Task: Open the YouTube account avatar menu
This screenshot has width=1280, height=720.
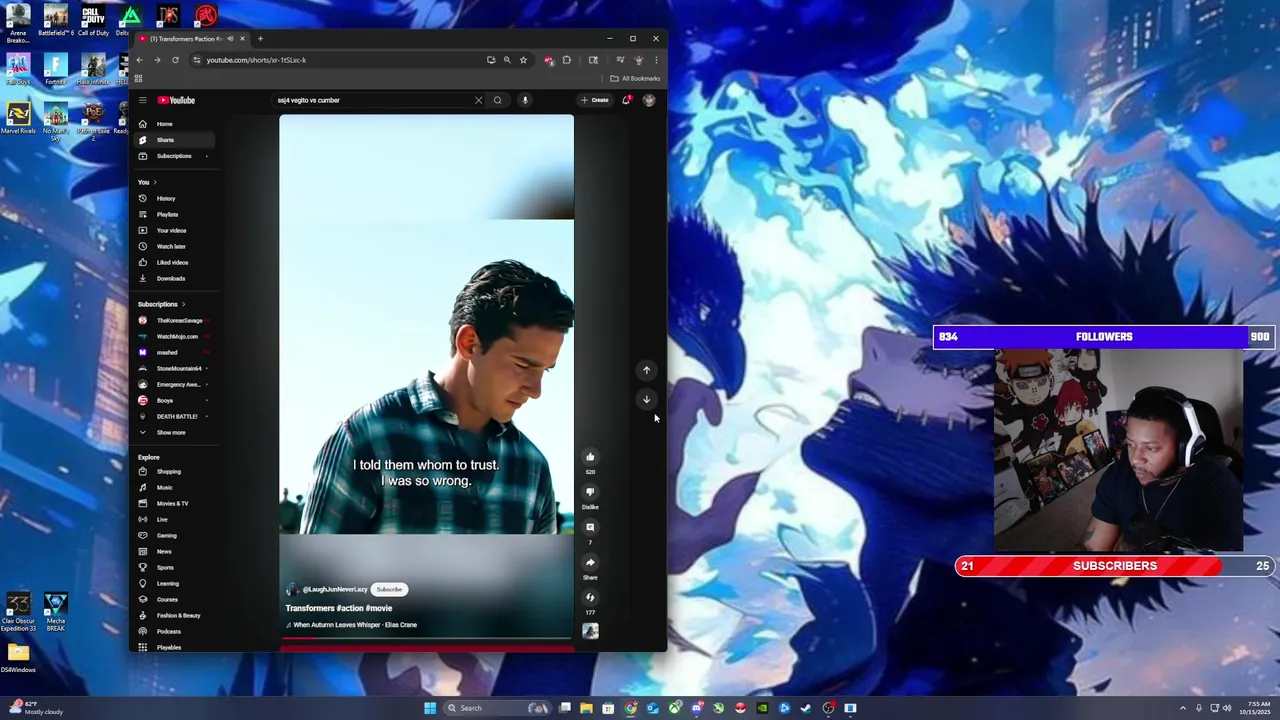Action: (649, 100)
